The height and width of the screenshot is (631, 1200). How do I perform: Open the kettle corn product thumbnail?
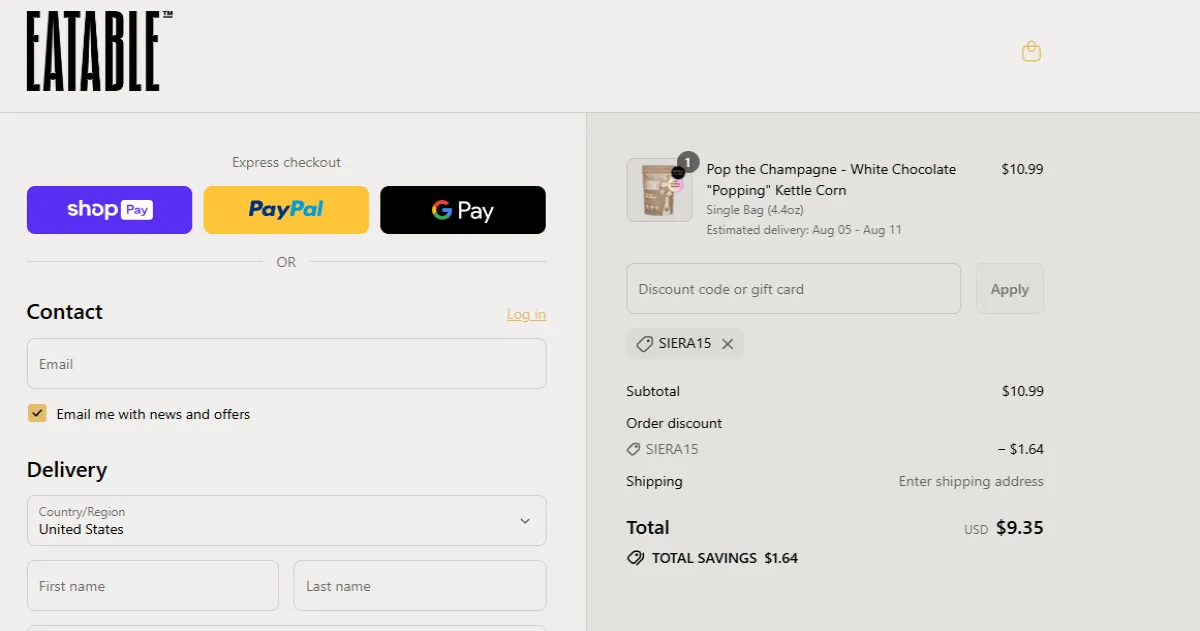[659, 190]
